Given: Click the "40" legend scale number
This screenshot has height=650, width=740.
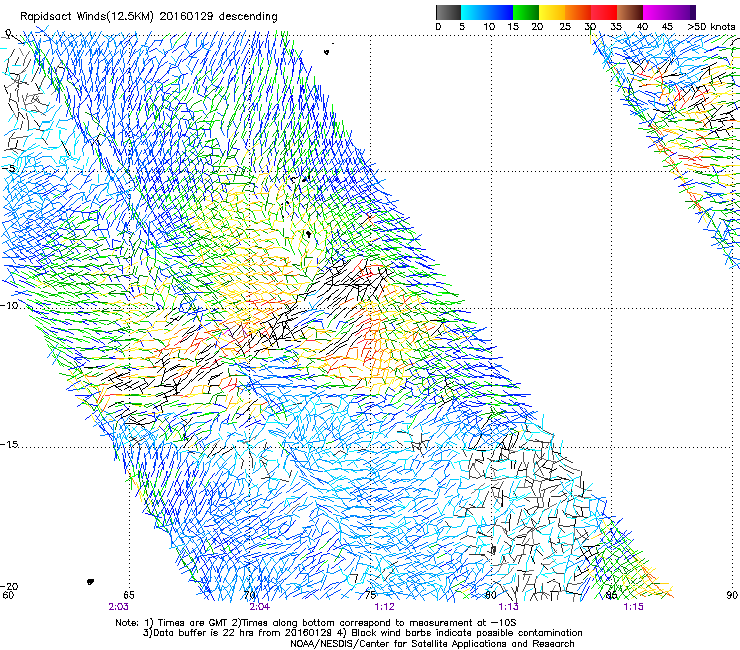Looking at the screenshot, I should click(642, 26).
